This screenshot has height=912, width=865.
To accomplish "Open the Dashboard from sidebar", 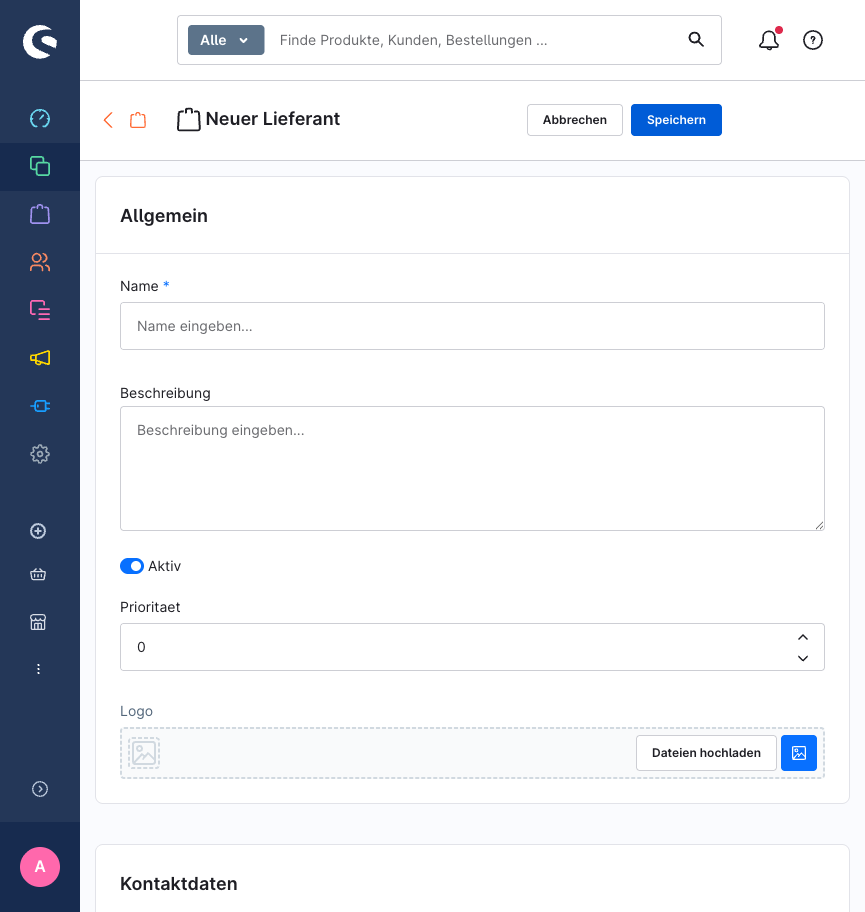I will coord(40,118).
